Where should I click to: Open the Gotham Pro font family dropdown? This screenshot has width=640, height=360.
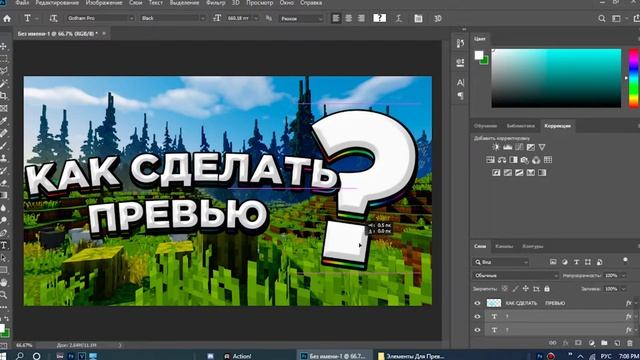pos(100,18)
